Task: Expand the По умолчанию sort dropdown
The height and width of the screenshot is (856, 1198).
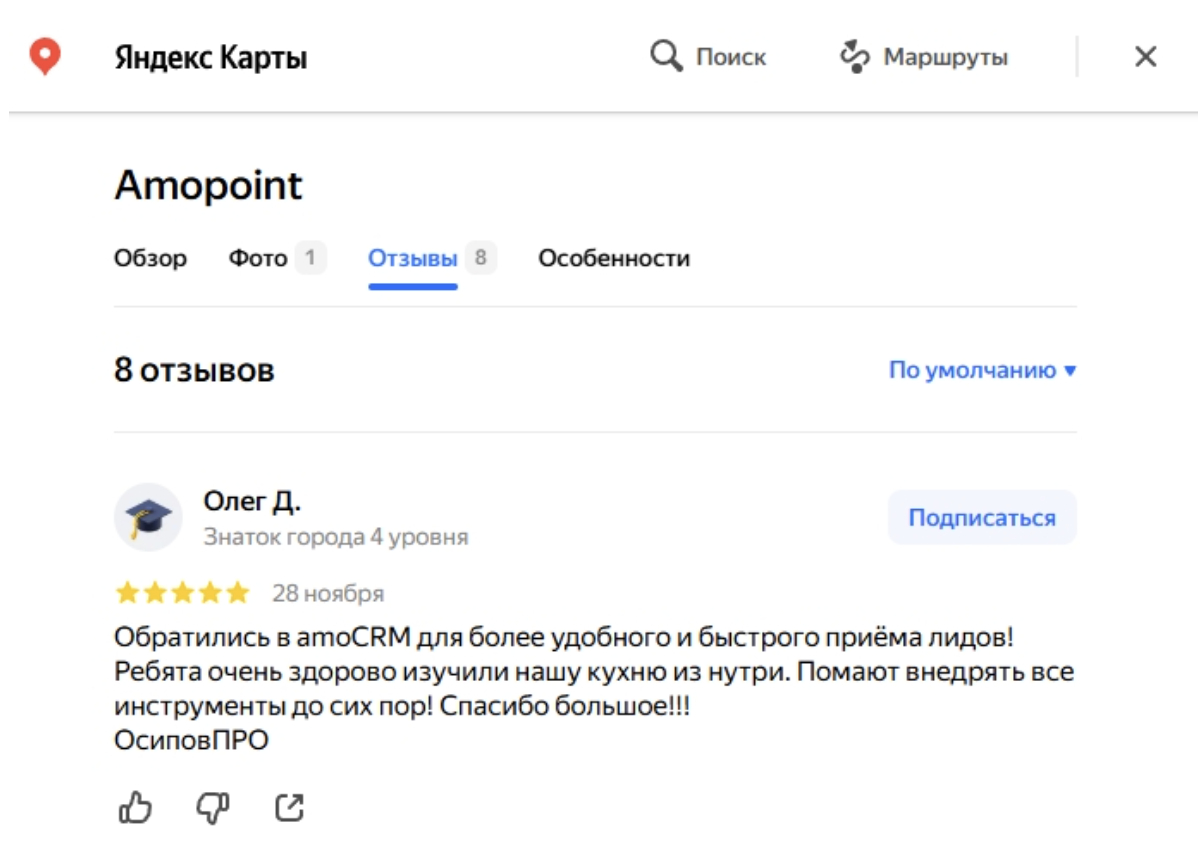Action: click(x=982, y=371)
